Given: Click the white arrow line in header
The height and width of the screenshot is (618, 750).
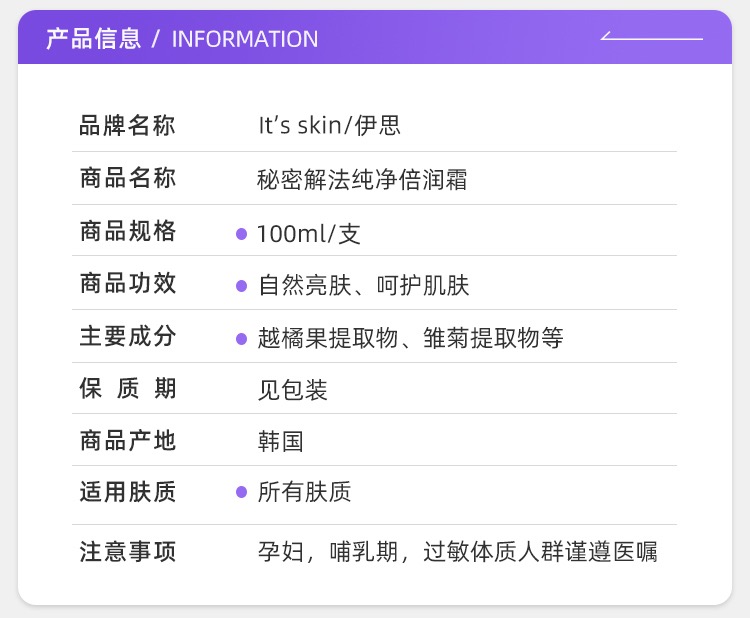Looking at the screenshot, I should point(651,38).
